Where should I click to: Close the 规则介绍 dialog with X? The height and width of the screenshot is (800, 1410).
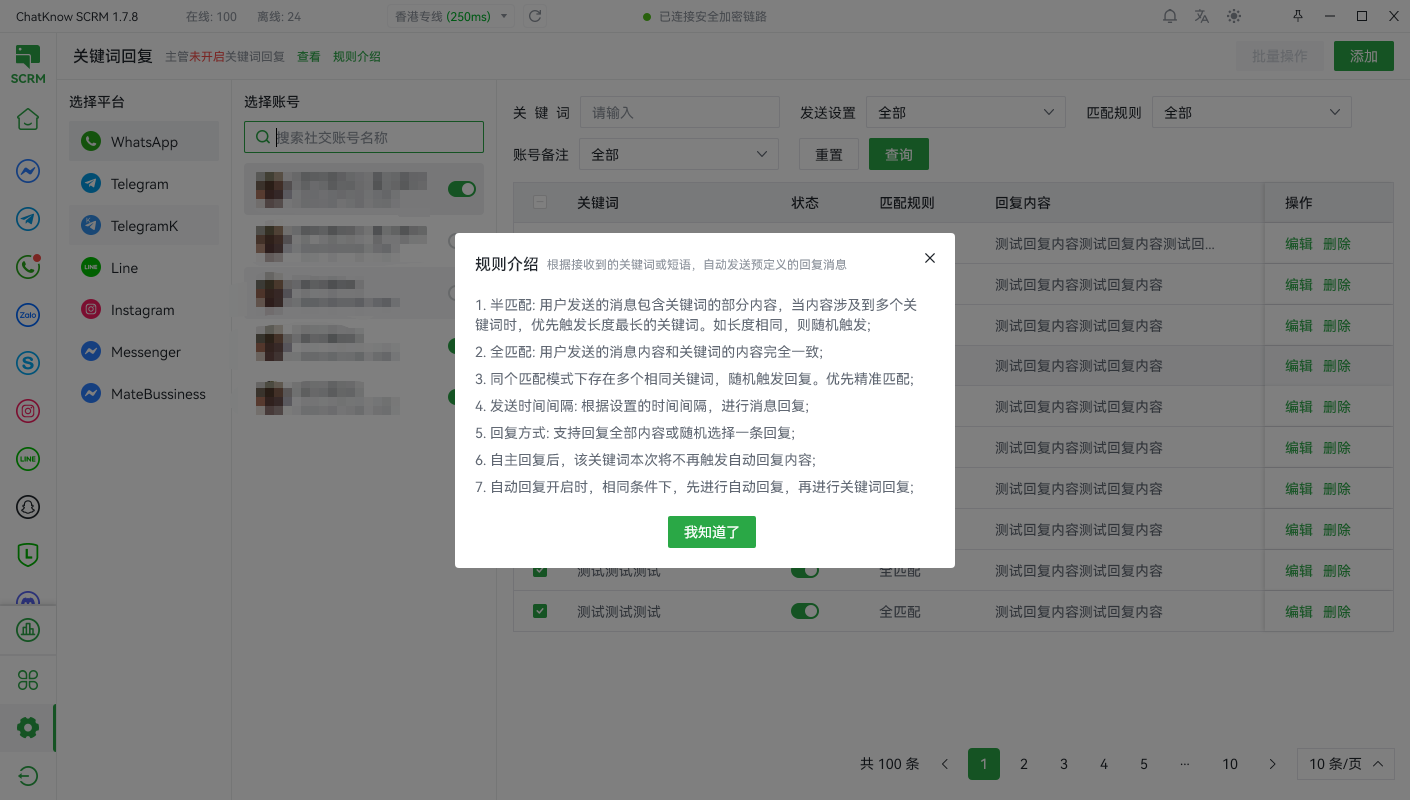[x=930, y=258]
